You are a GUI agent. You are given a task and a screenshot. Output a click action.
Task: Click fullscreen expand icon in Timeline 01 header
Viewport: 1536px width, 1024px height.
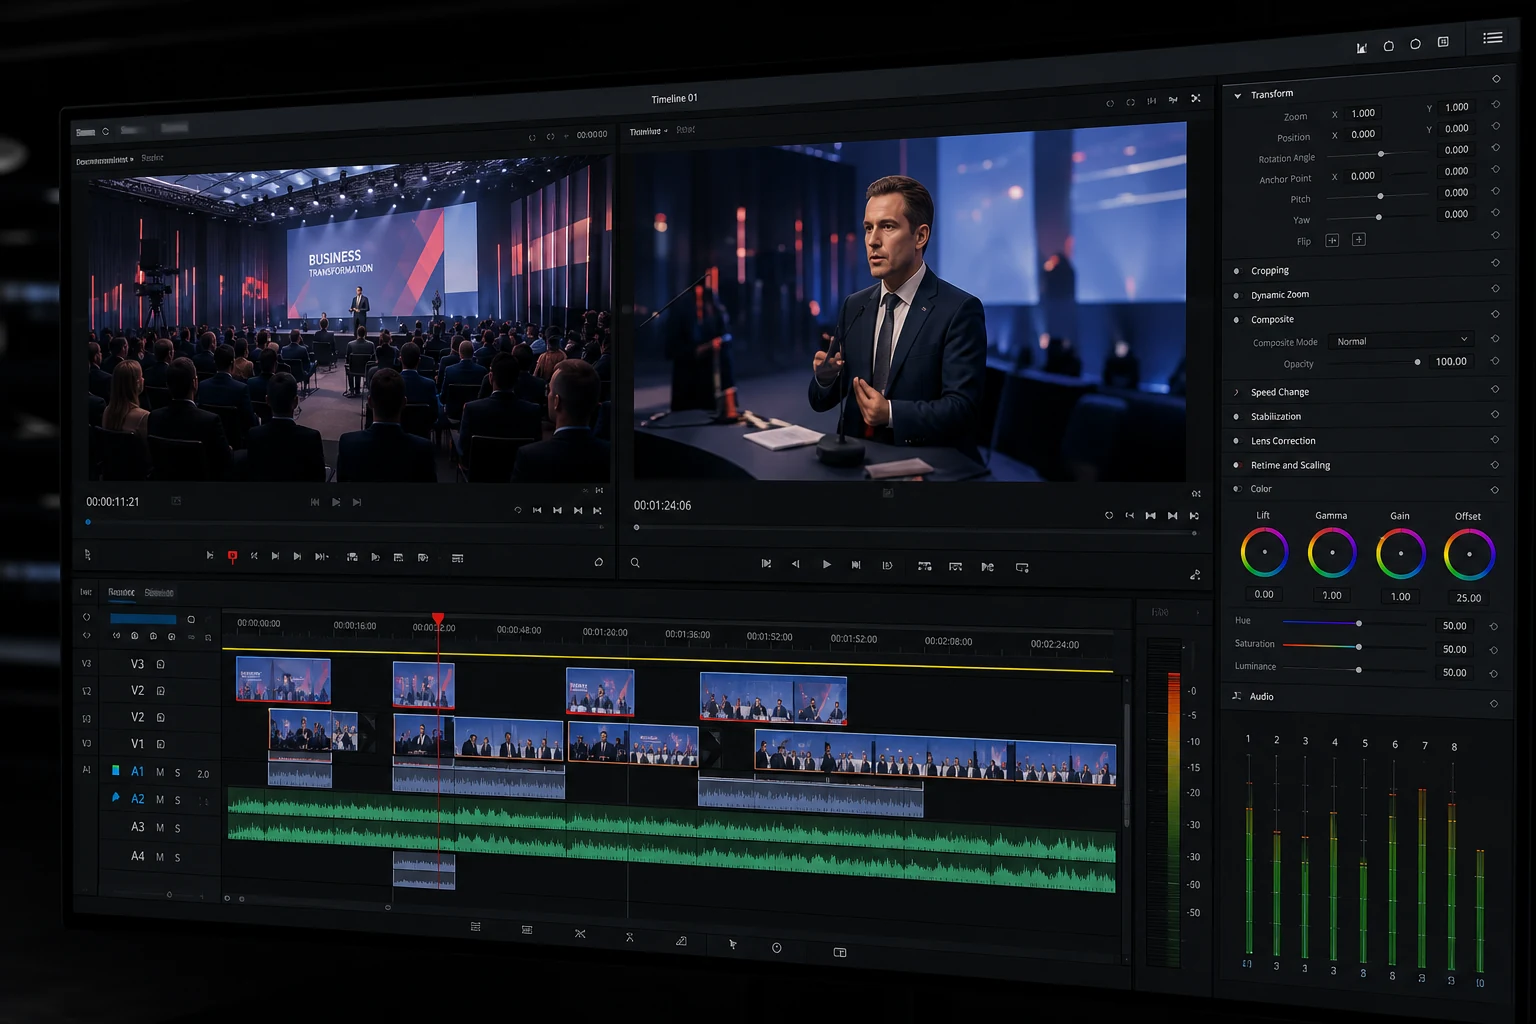[1196, 98]
